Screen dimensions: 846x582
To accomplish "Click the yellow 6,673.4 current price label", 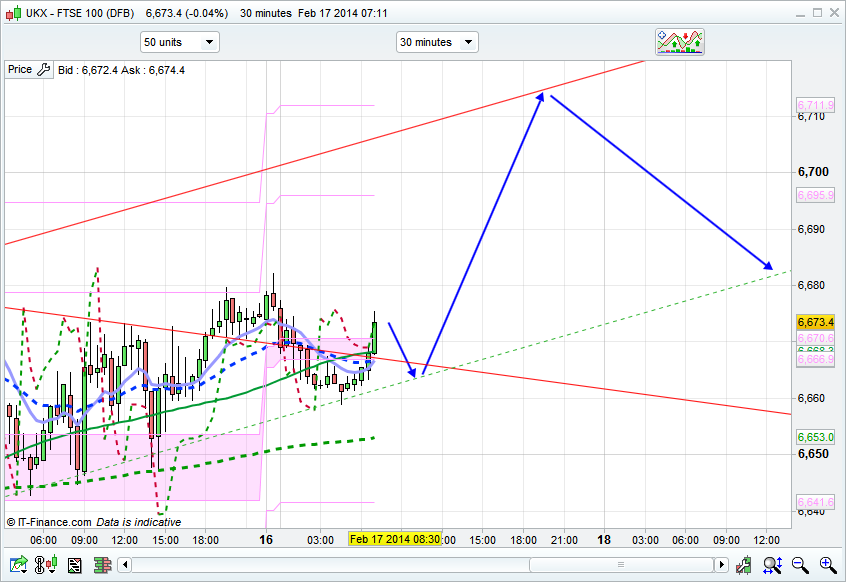I will (x=815, y=322).
